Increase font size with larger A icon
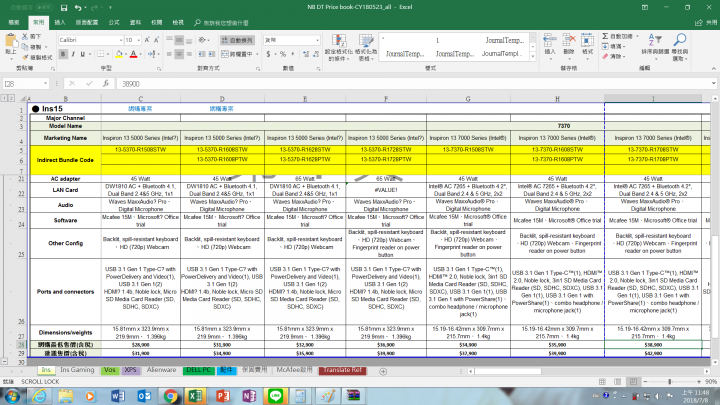The width and height of the screenshot is (720, 405). [x=147, y=40]
